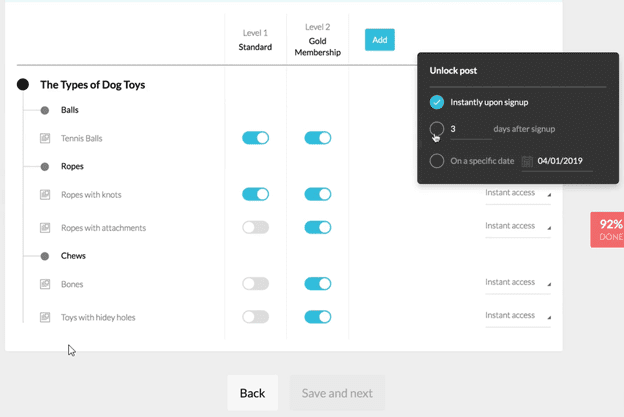624x417 pixels.
Task: Open Instant access dropdown for Ropes with attachments
Action: pyautogui.click(x=518, y=226)
